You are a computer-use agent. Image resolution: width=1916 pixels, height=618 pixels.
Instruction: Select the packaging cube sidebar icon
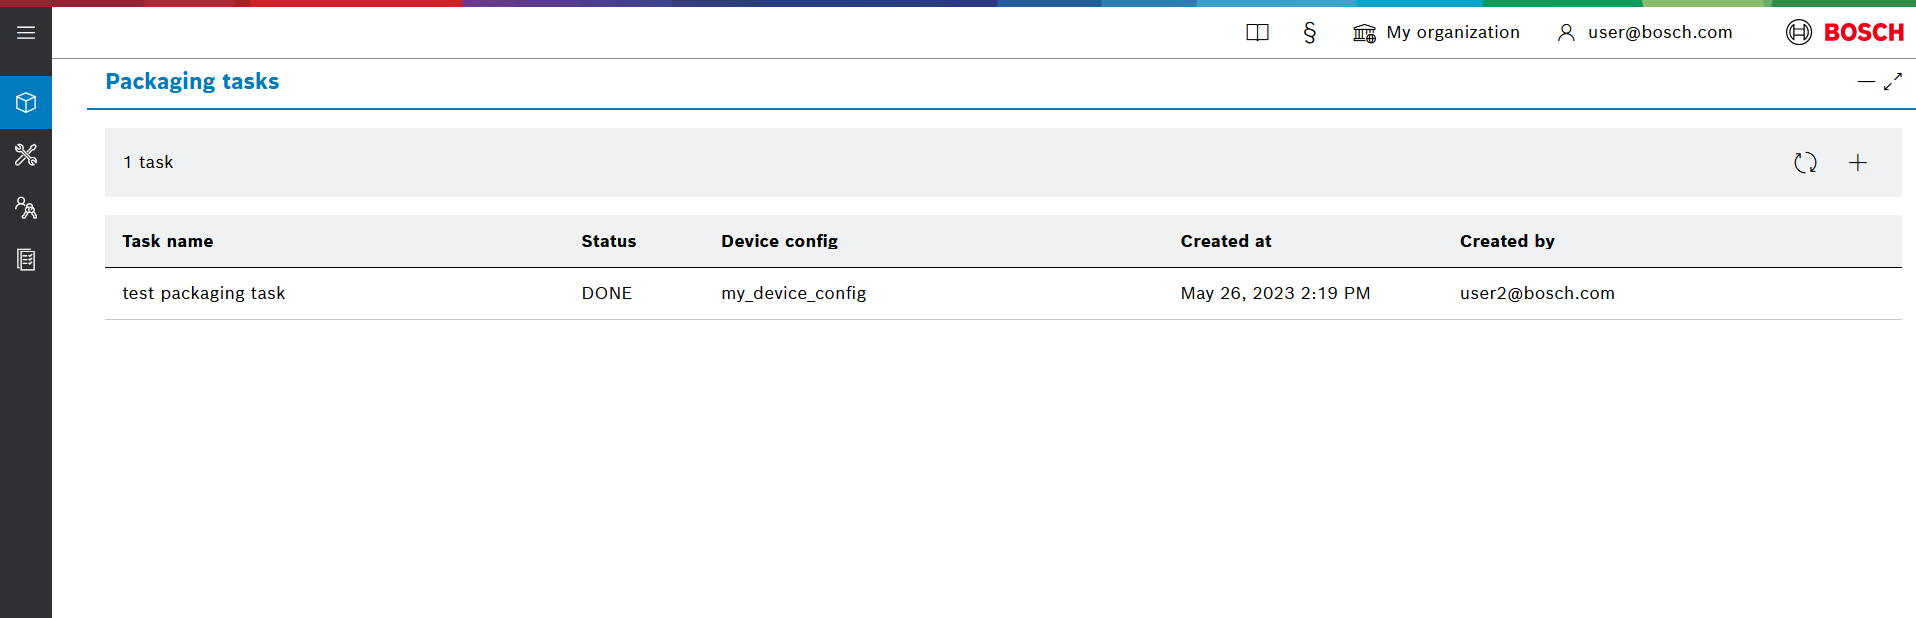click(x=26, y=103)
